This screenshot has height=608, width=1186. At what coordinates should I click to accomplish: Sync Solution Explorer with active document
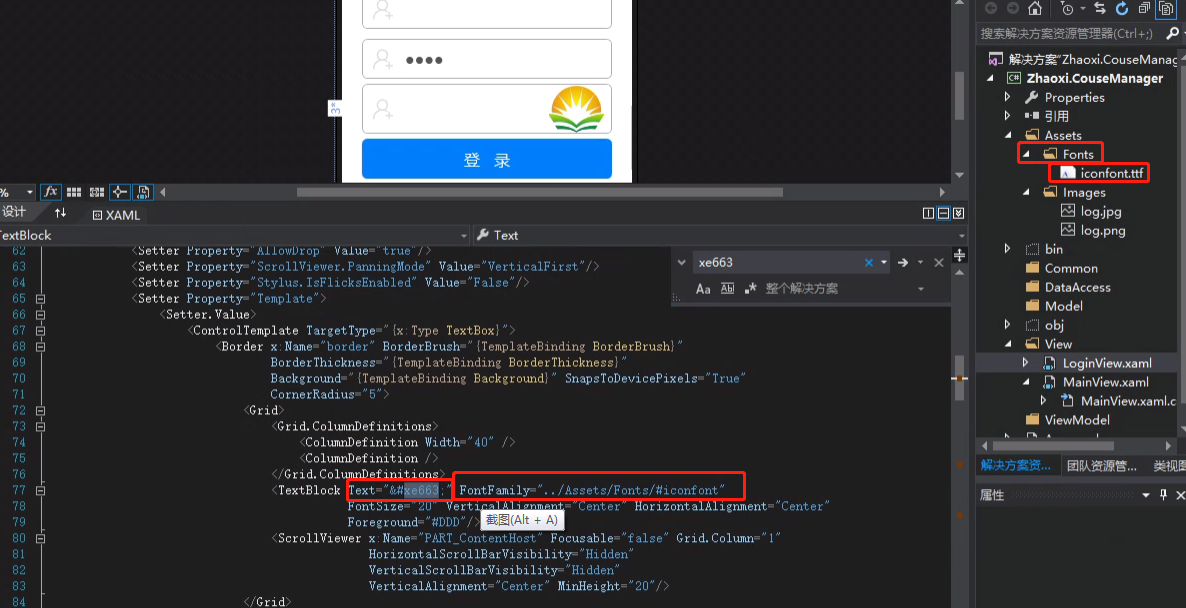[x=1101, y=8]
